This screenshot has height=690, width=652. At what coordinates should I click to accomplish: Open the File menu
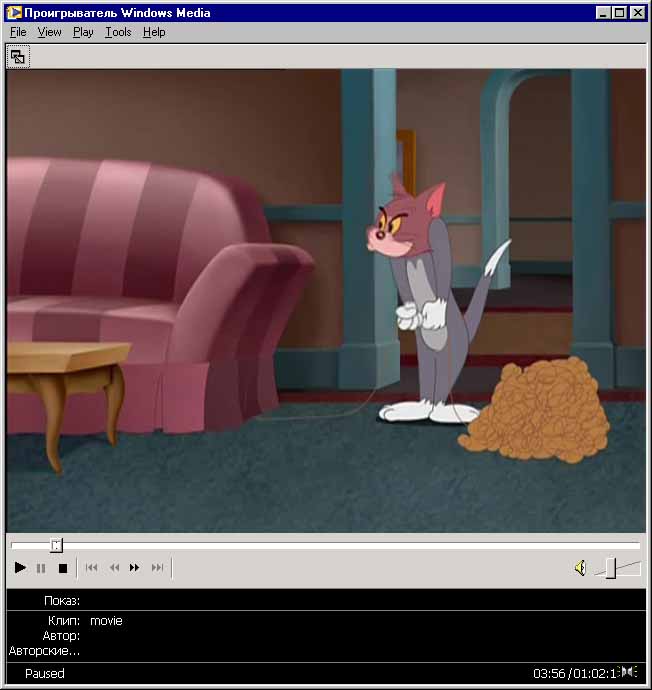coord(18,32)
